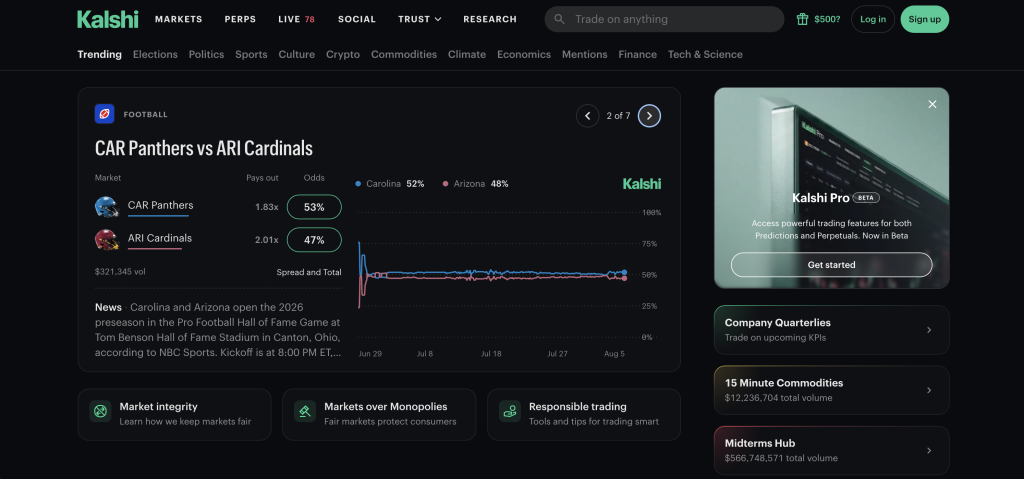Open 15 Minute Commodities chevron
The height and width of the screenshot is (479, 1024).
pyautogui.click(x=929, y=390)
